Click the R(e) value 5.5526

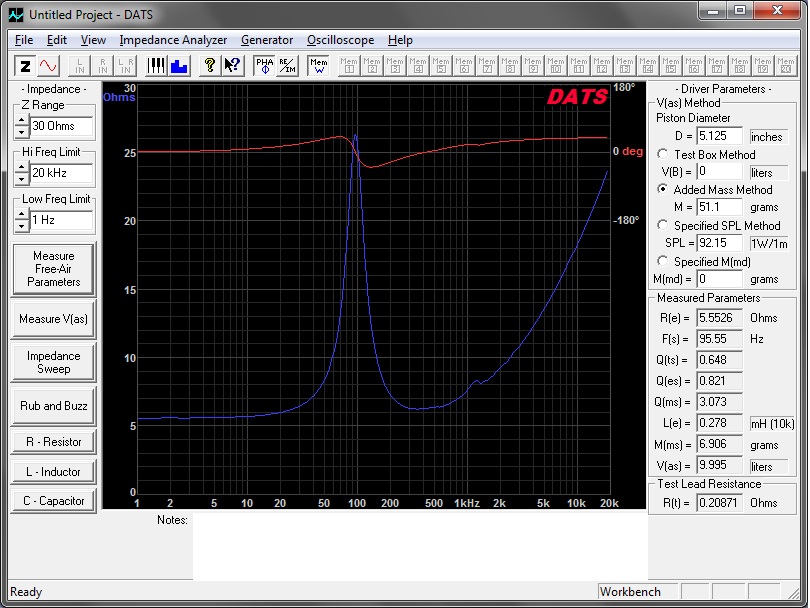[x=719, y=318]
